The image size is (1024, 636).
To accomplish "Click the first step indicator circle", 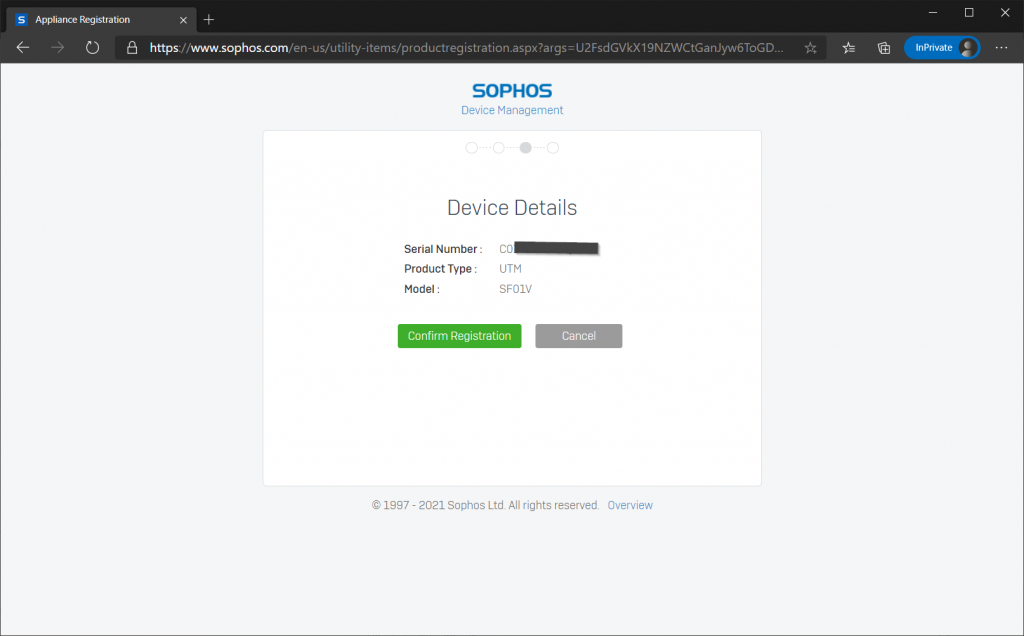I will click(472, 148).
